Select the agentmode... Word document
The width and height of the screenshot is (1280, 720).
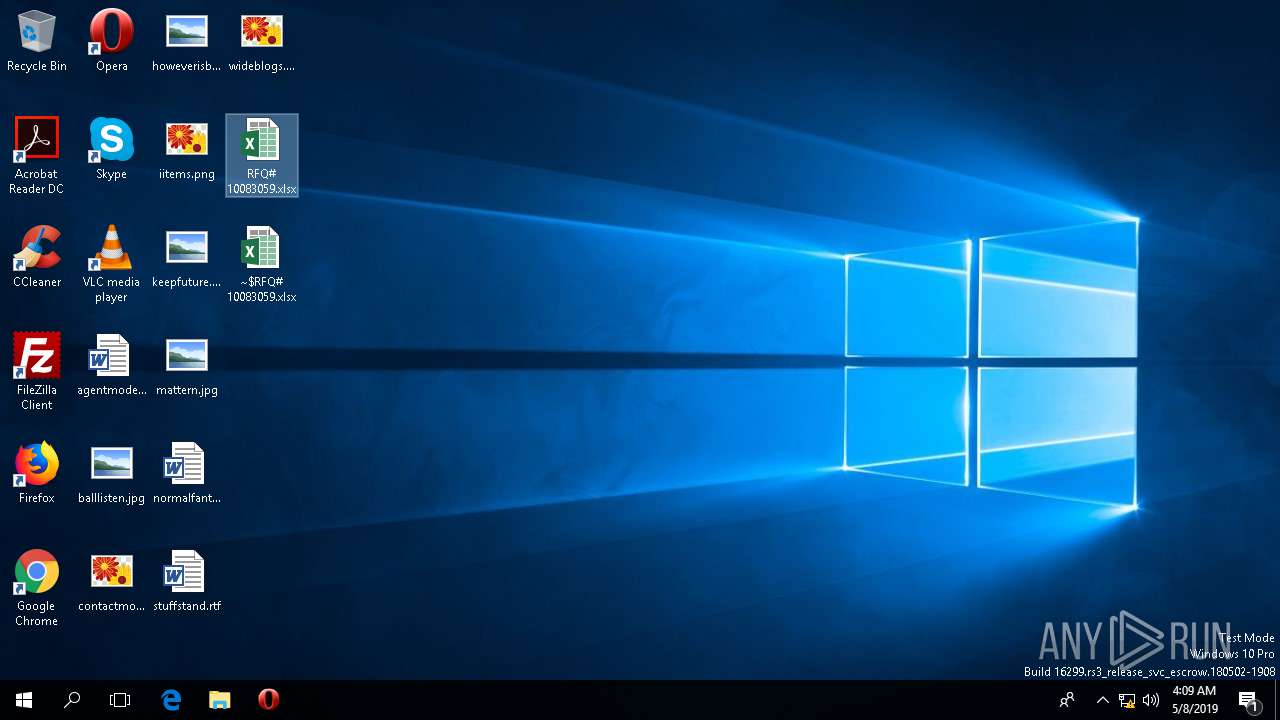pos(112,365)
